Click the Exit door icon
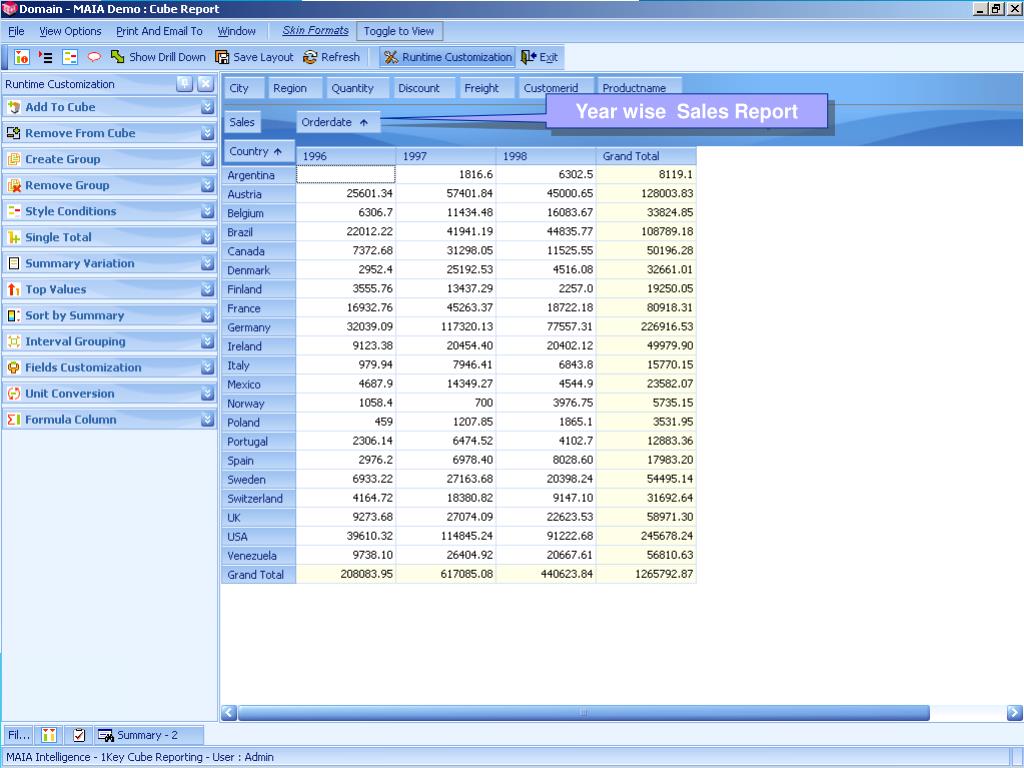This screenshot has width=1024, height=768. 528,57
